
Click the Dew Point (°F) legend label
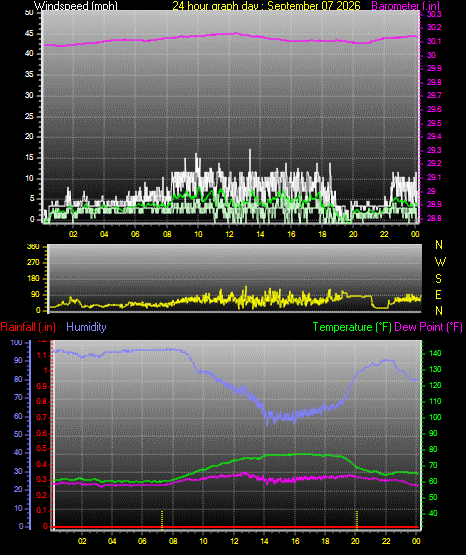coord(428,327)
